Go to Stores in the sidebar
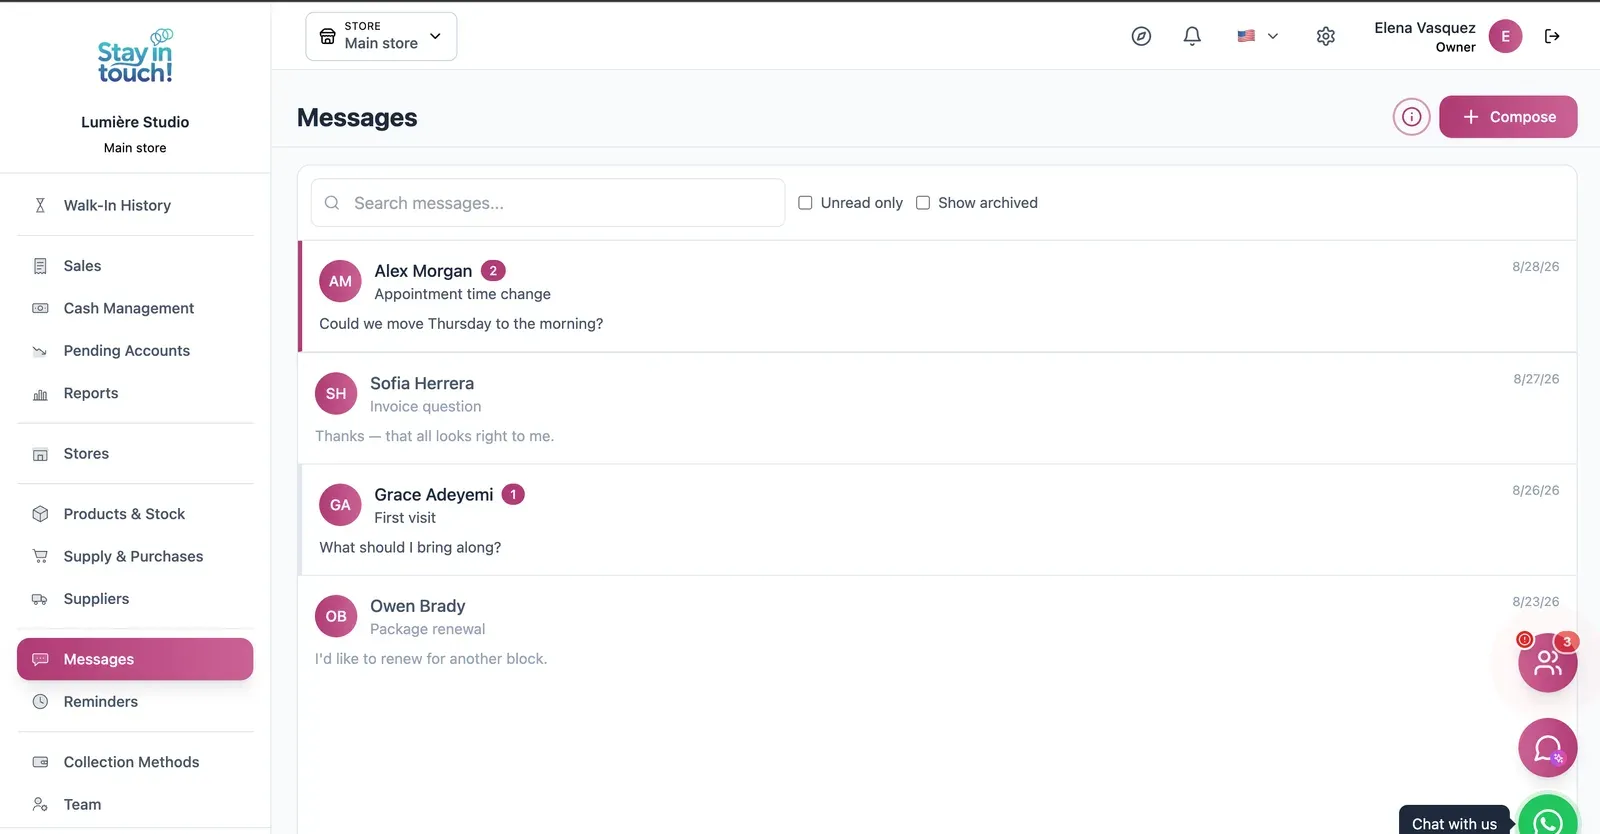The height and width of the screenshot is (834, 1600). (135, 454)
